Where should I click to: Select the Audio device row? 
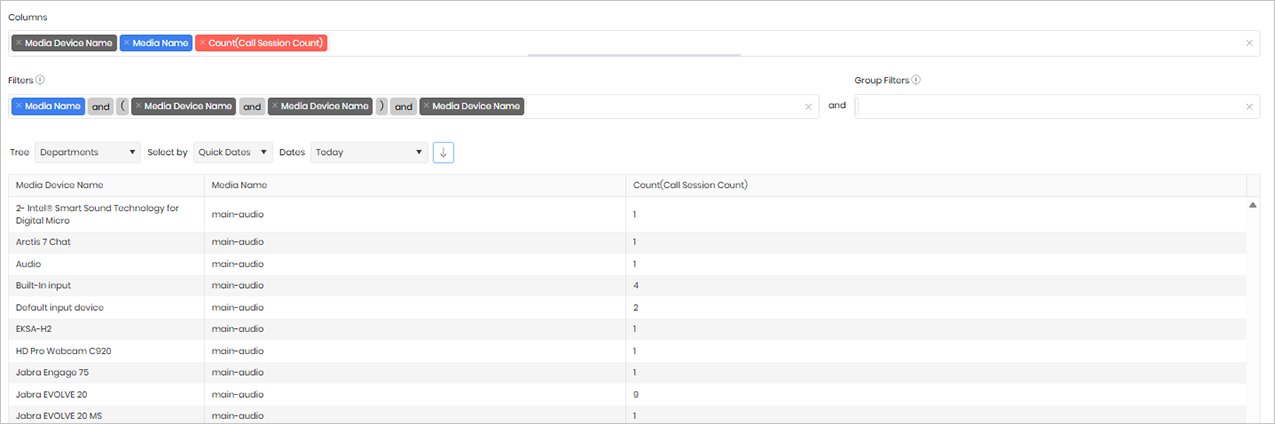[x=628, y=264]
